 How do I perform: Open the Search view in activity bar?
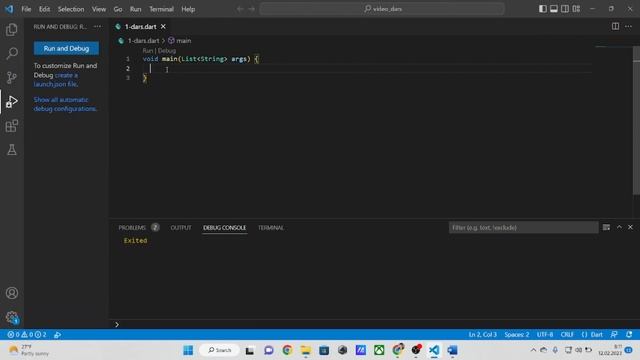(12, 53)
